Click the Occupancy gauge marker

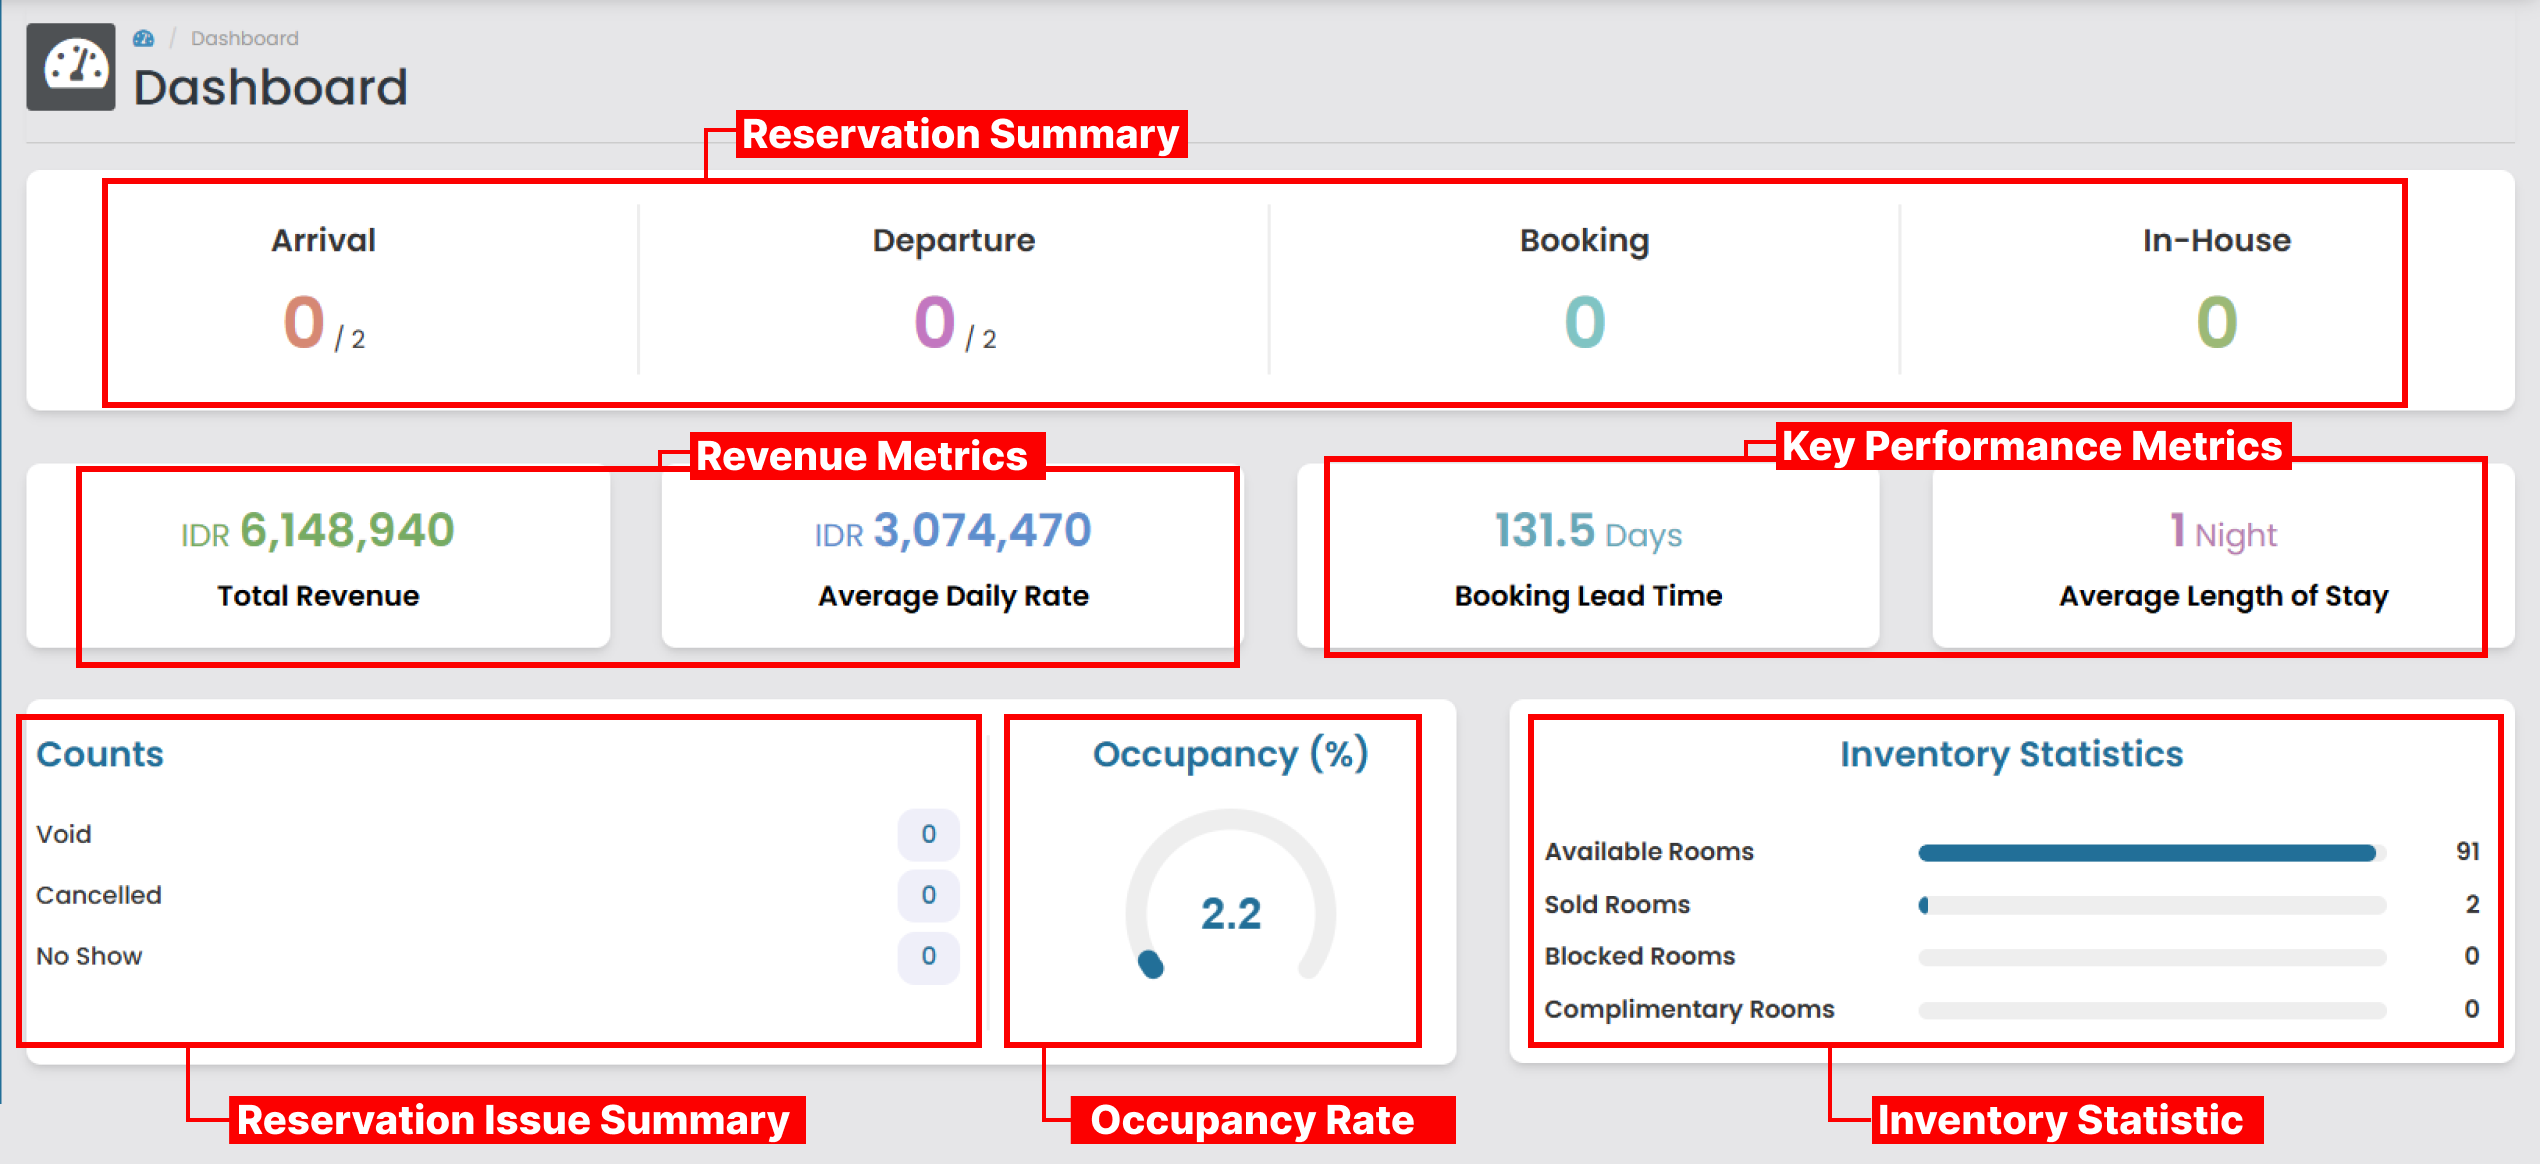tap(1150, 962)
